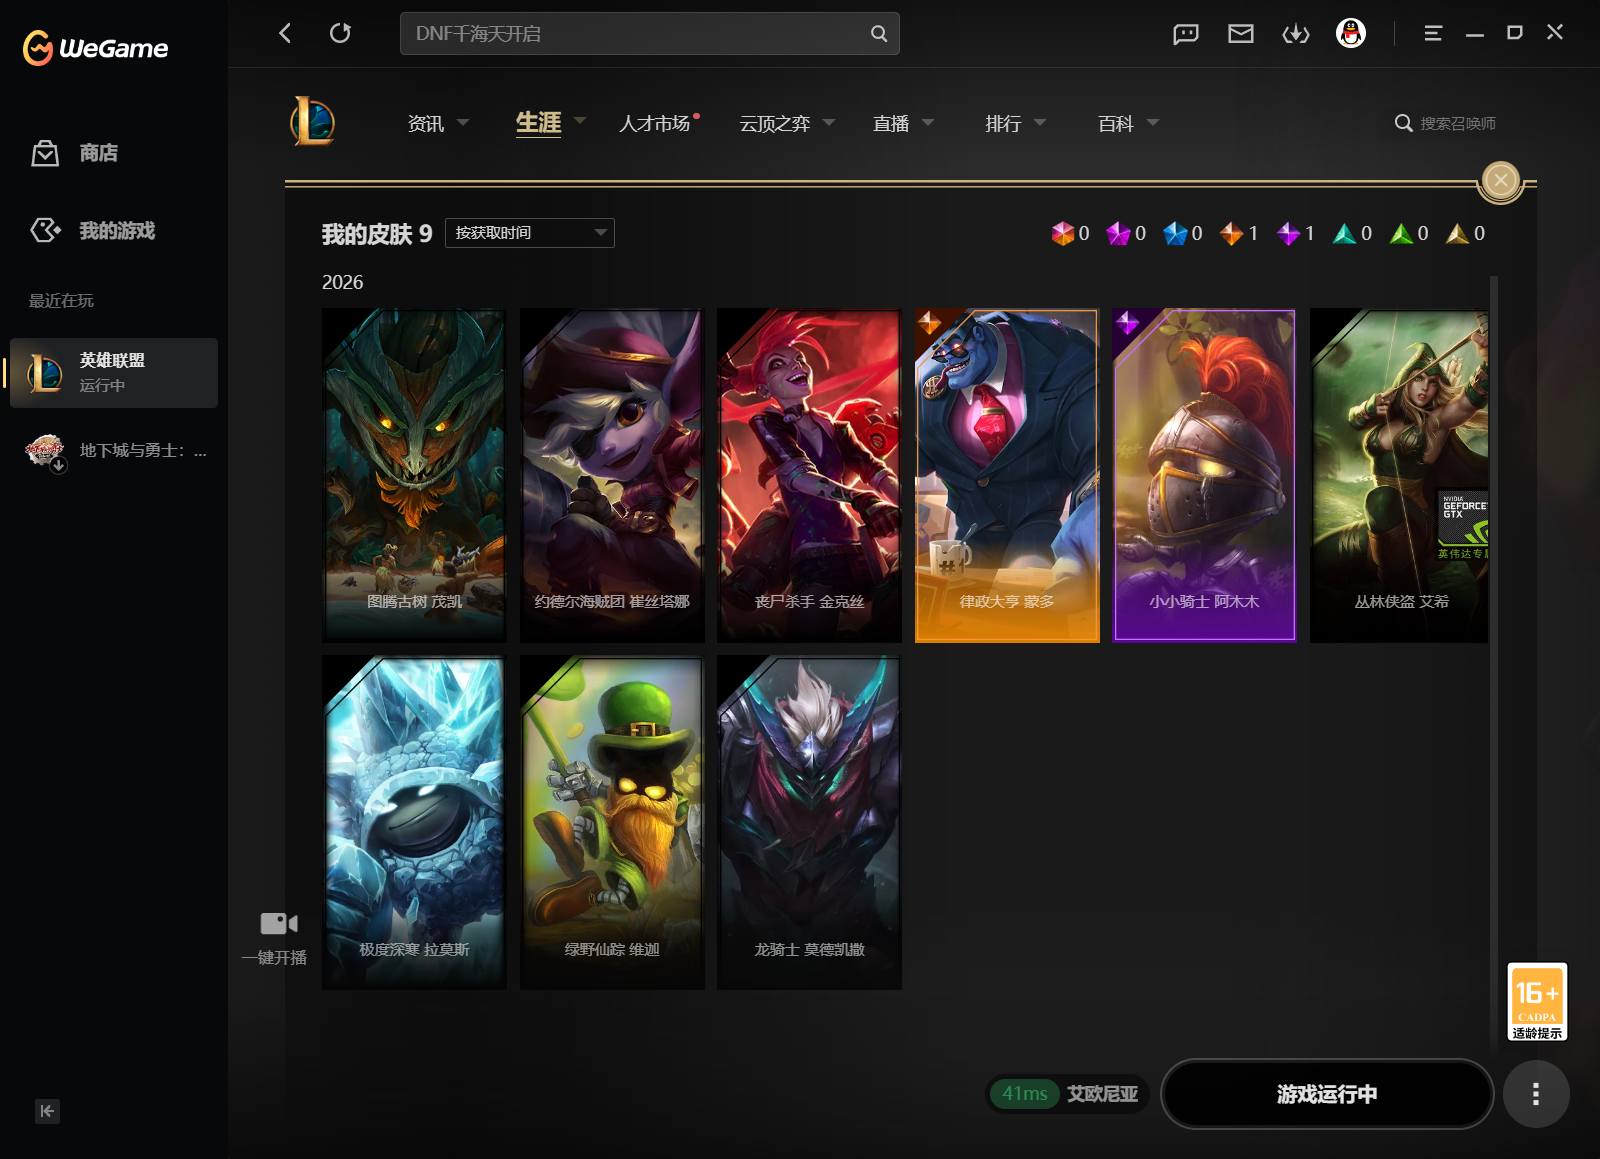Refresh the page with the reload icon

[340, 33]
